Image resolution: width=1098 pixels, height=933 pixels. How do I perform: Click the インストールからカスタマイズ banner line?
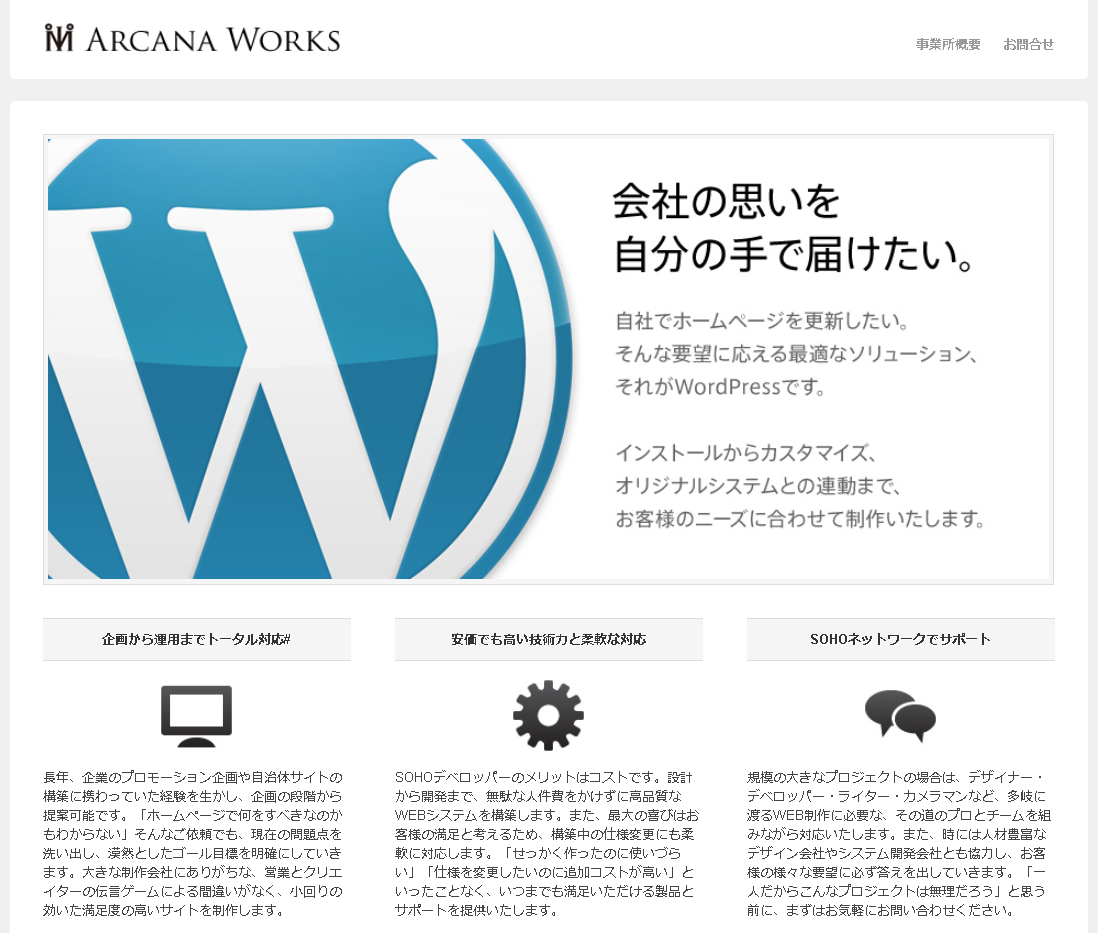point(746,452)
